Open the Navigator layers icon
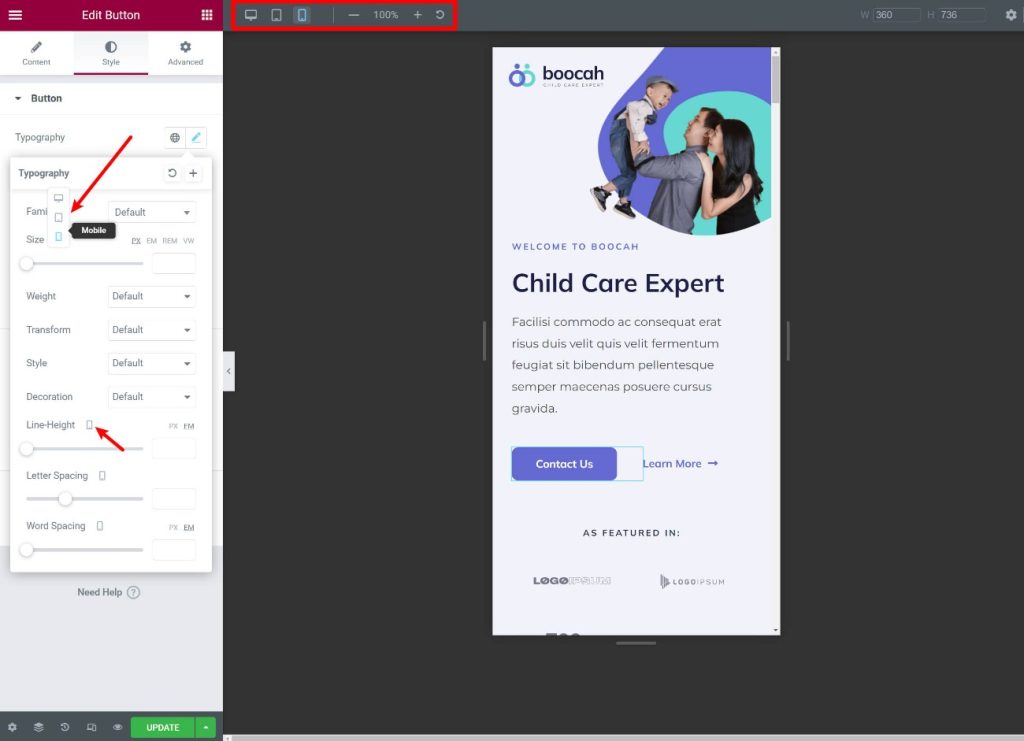 (x=39, y=727)
